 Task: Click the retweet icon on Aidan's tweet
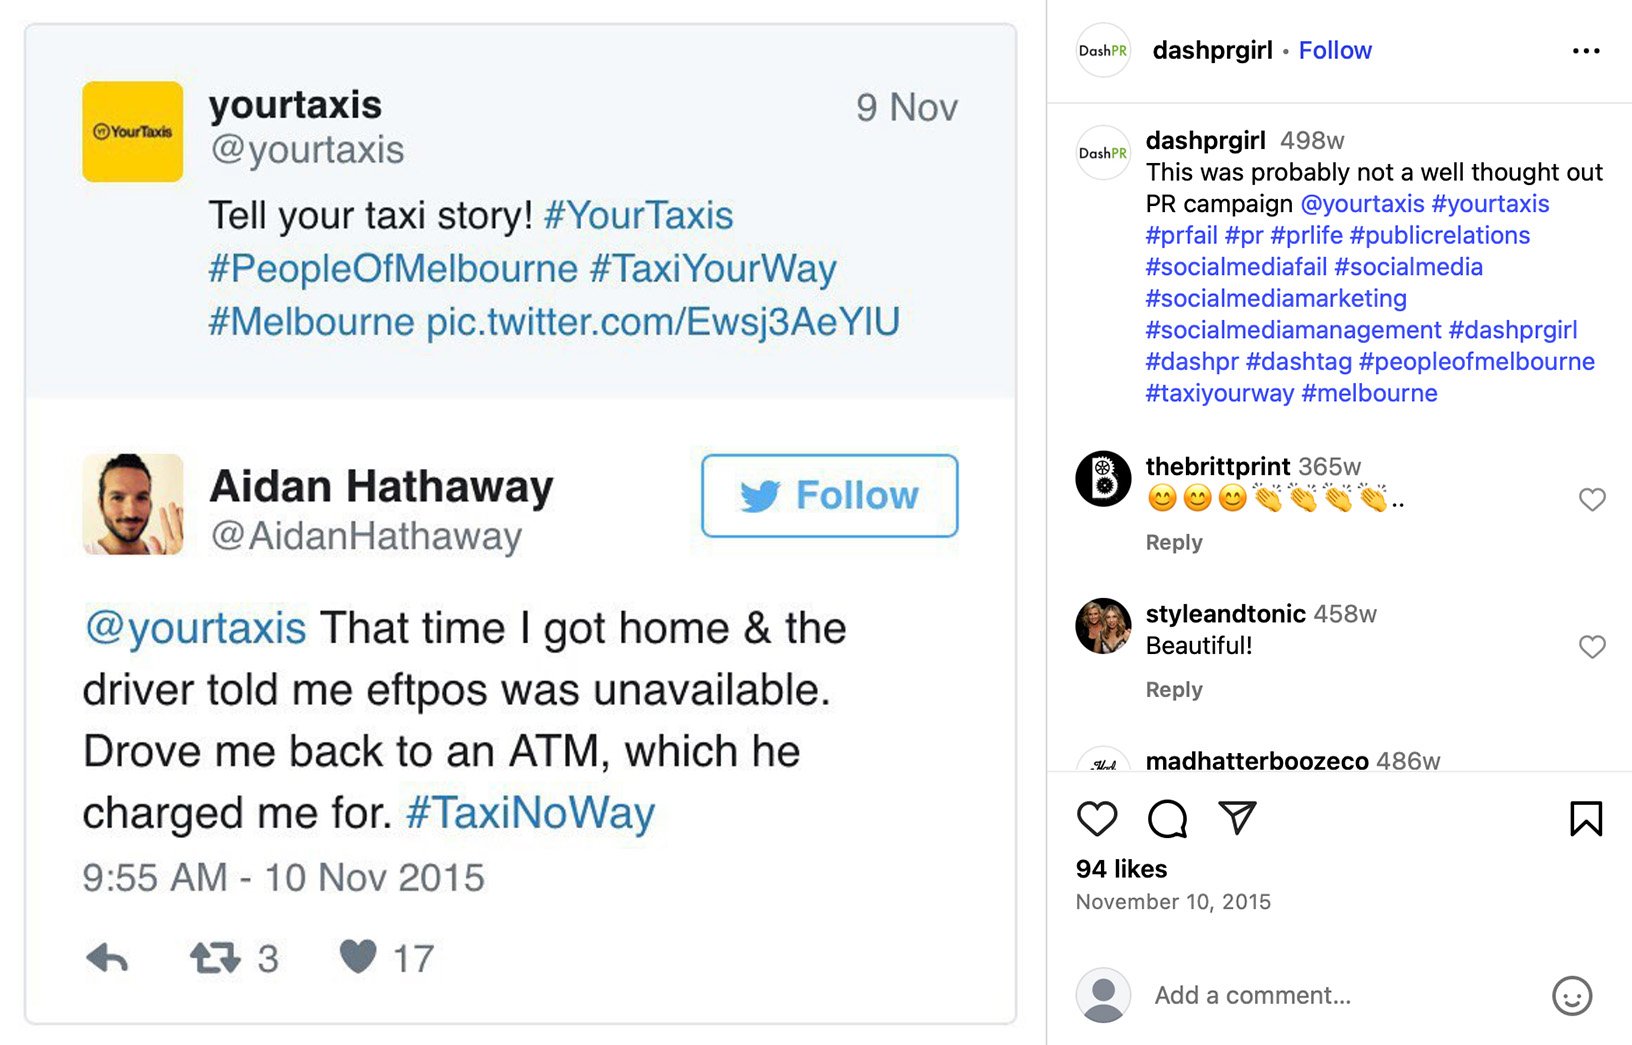pyautogui.click(x=213, y=958)
